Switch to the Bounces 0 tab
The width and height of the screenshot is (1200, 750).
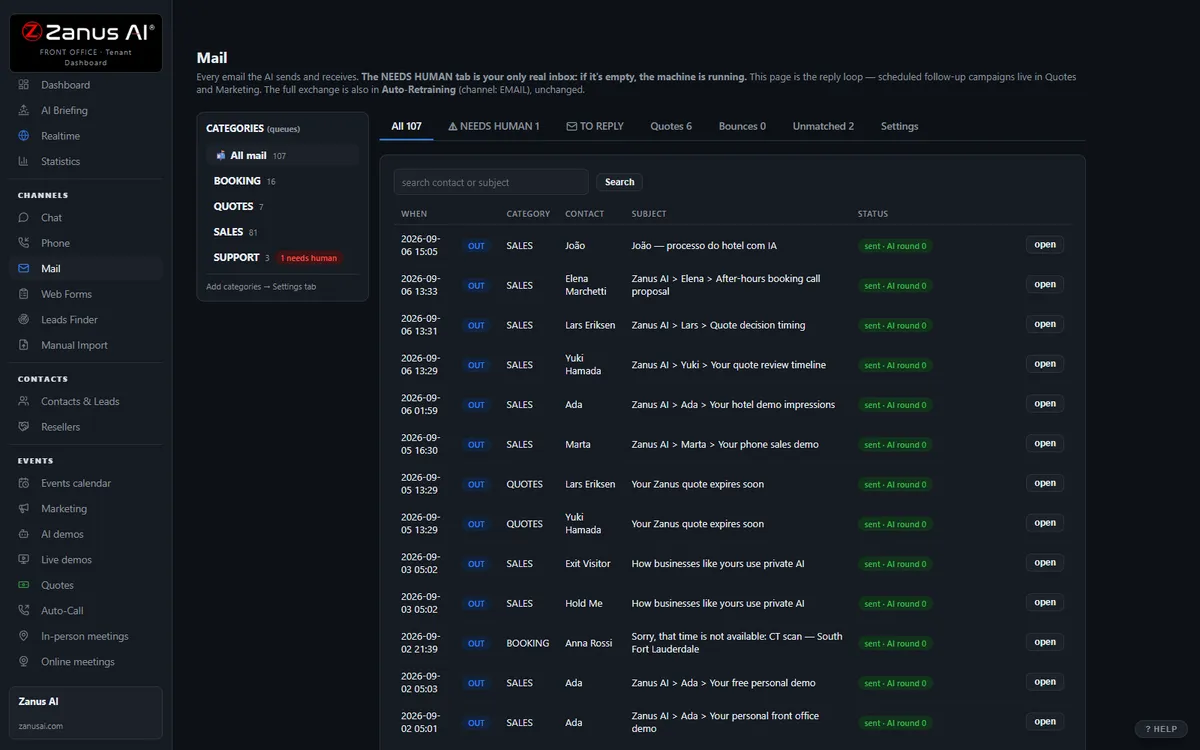pyautogui.click(x=742, y=126)
